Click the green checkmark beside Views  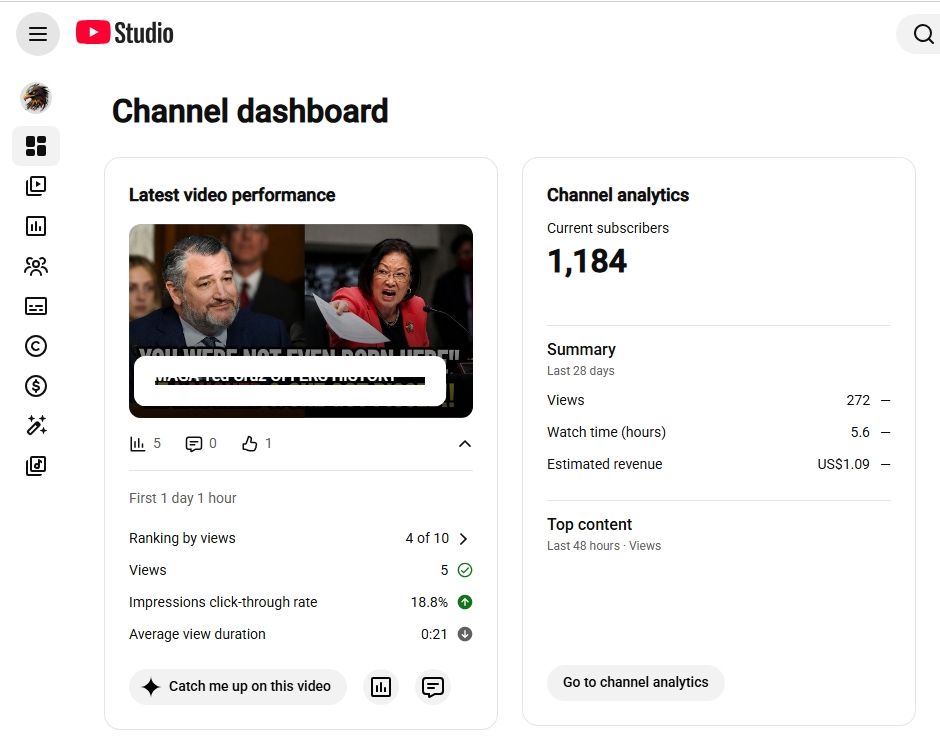(x=465, y=570)
